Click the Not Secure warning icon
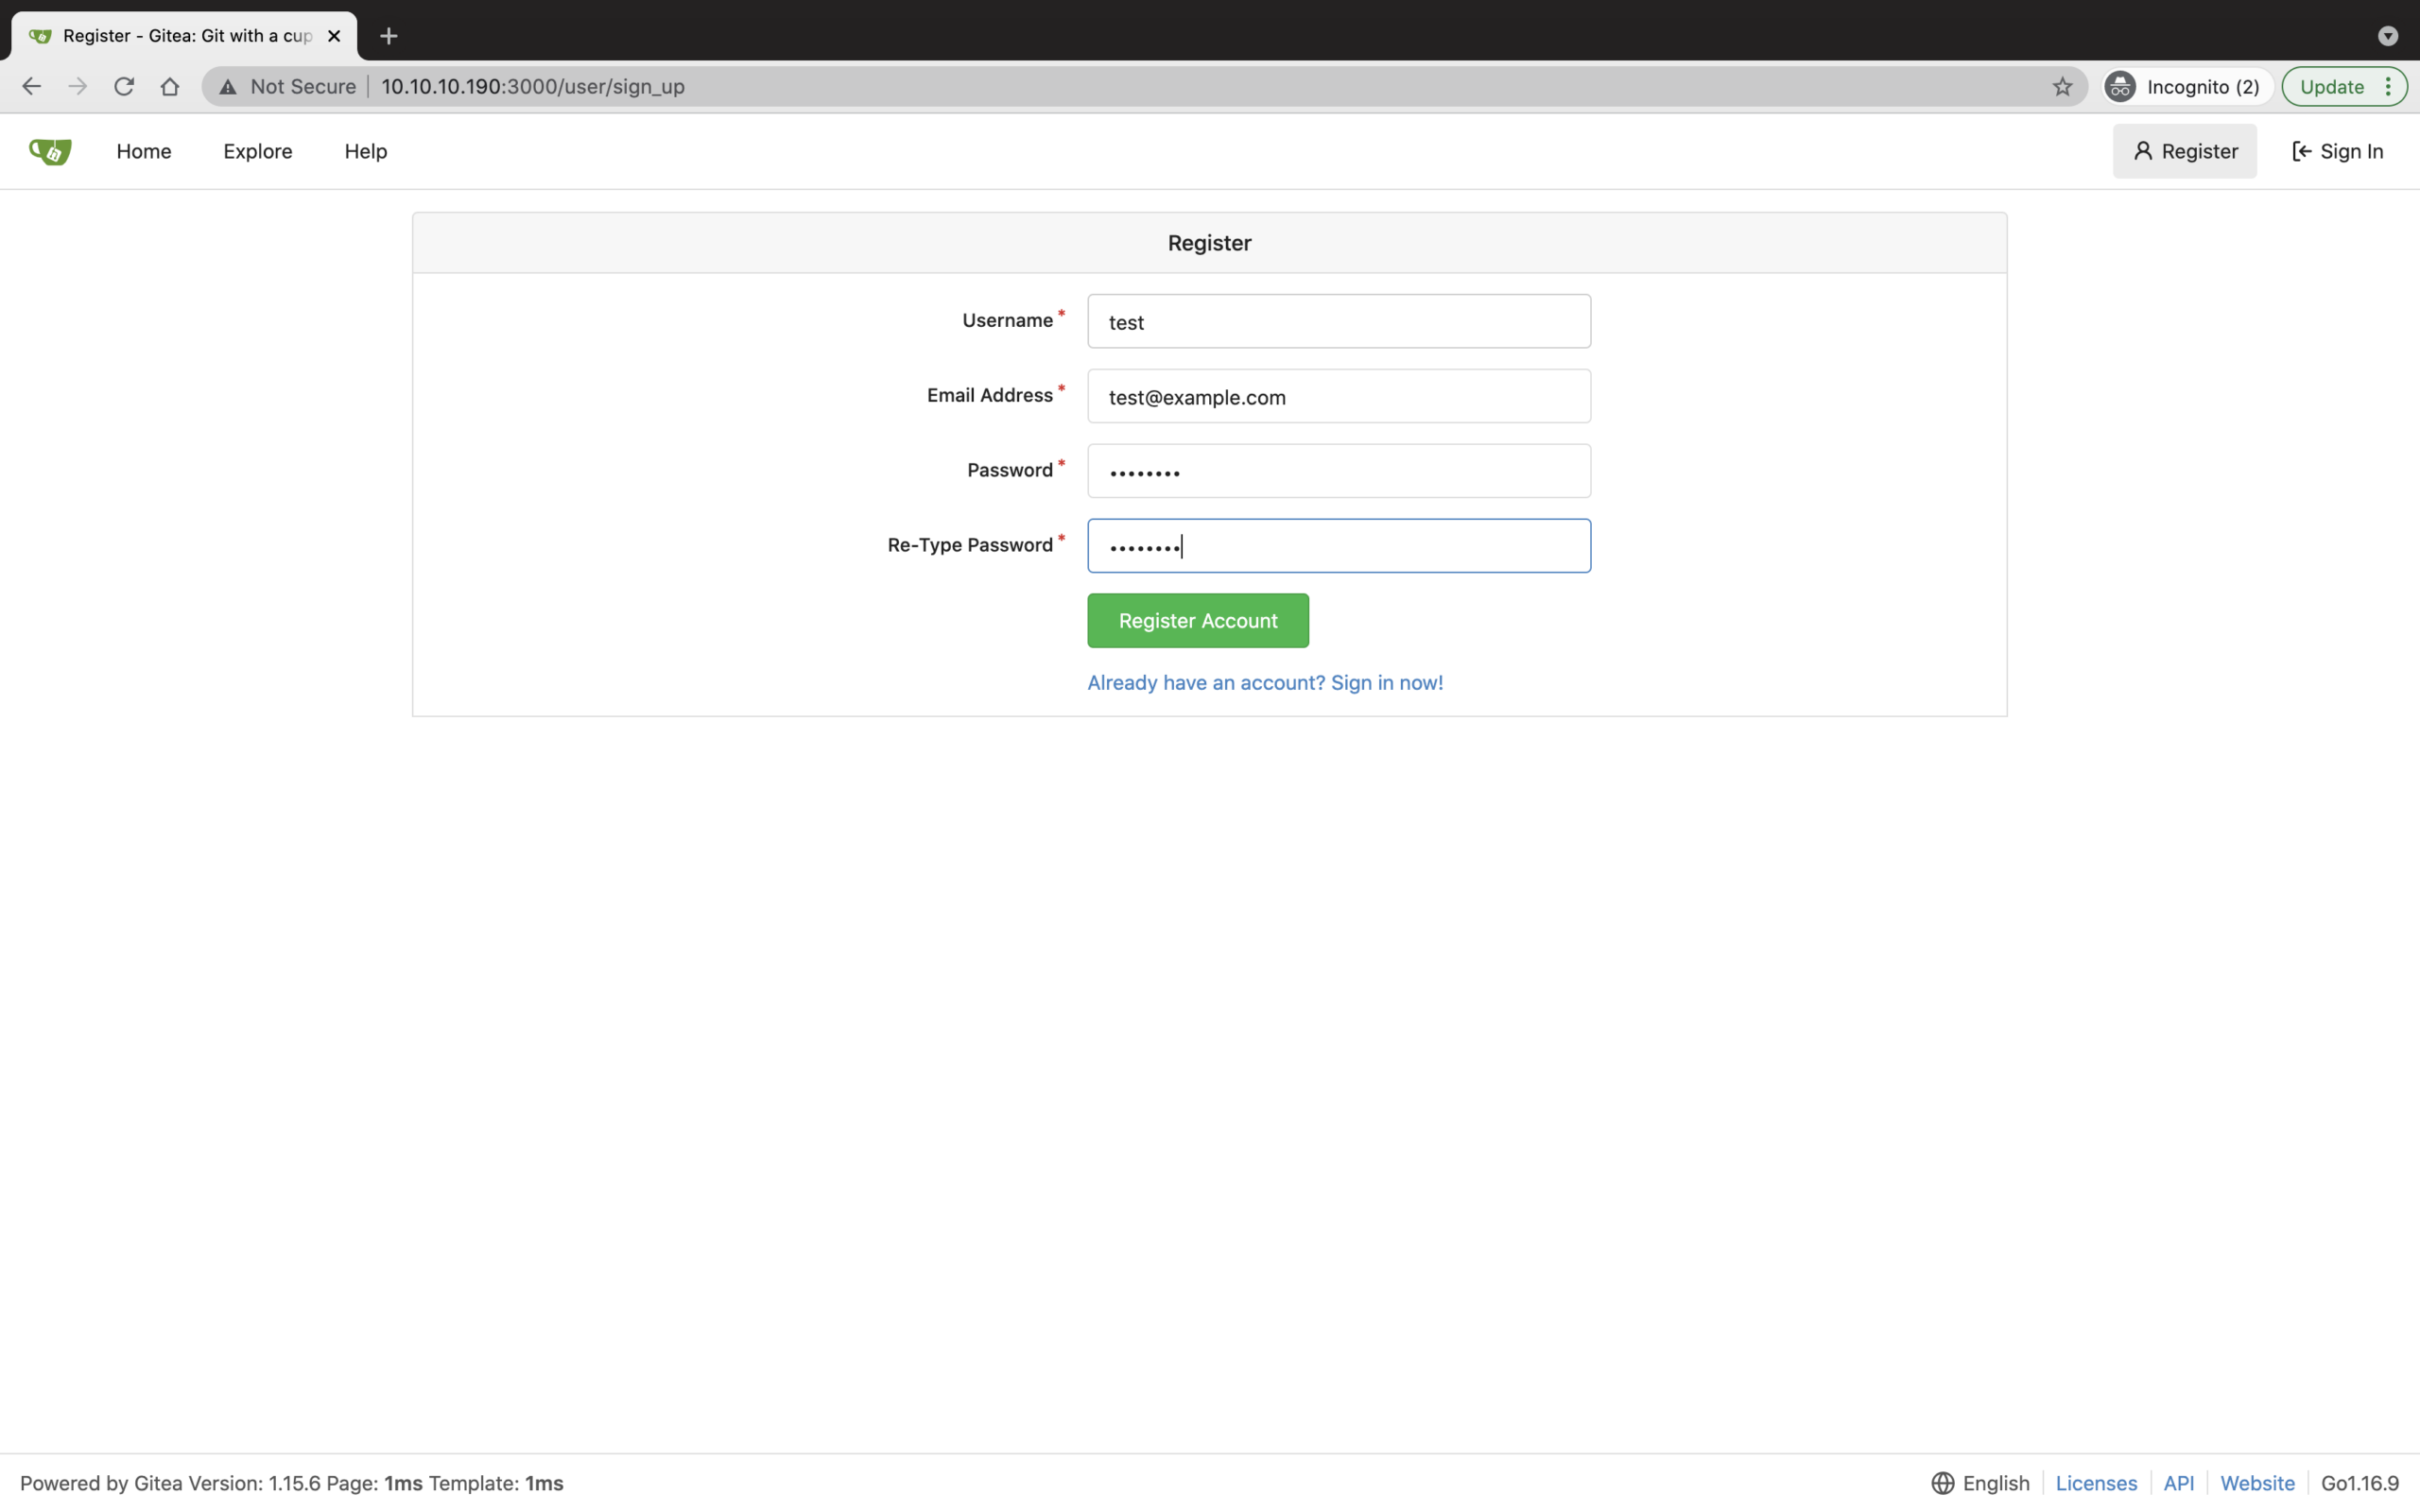The width and height of the screenshot is (2420, 1512). coord(227,86)
